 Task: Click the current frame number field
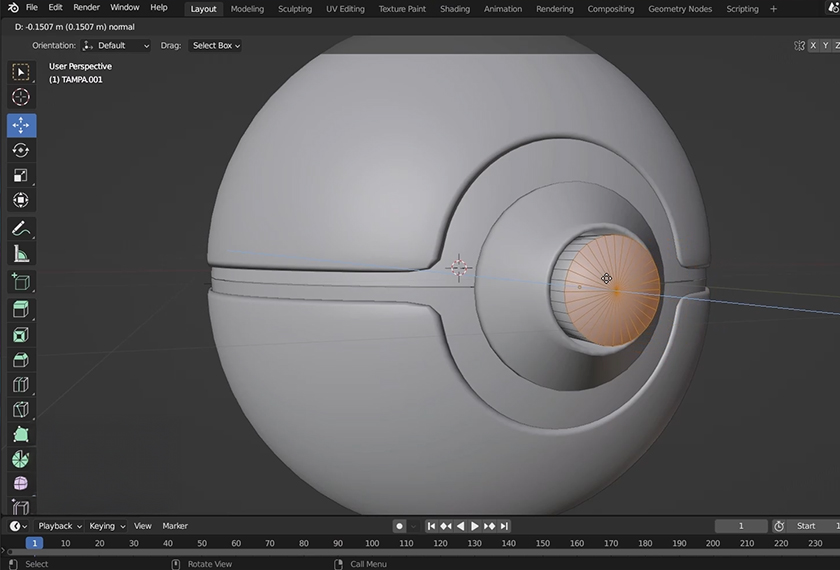pyautogui.click(x=741, y=526)
